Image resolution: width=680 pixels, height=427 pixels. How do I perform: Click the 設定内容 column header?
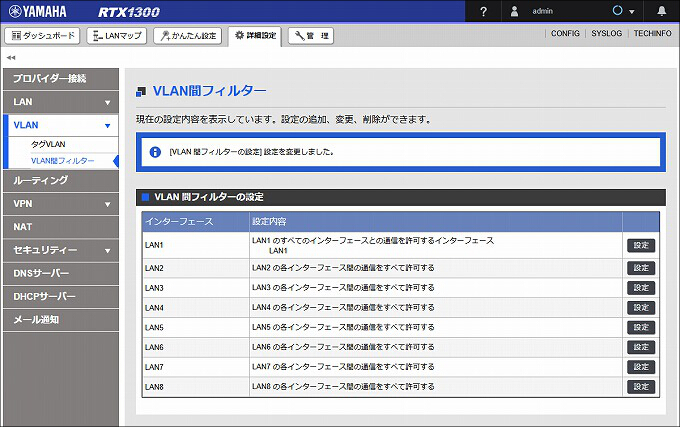(x=436, y=222)
